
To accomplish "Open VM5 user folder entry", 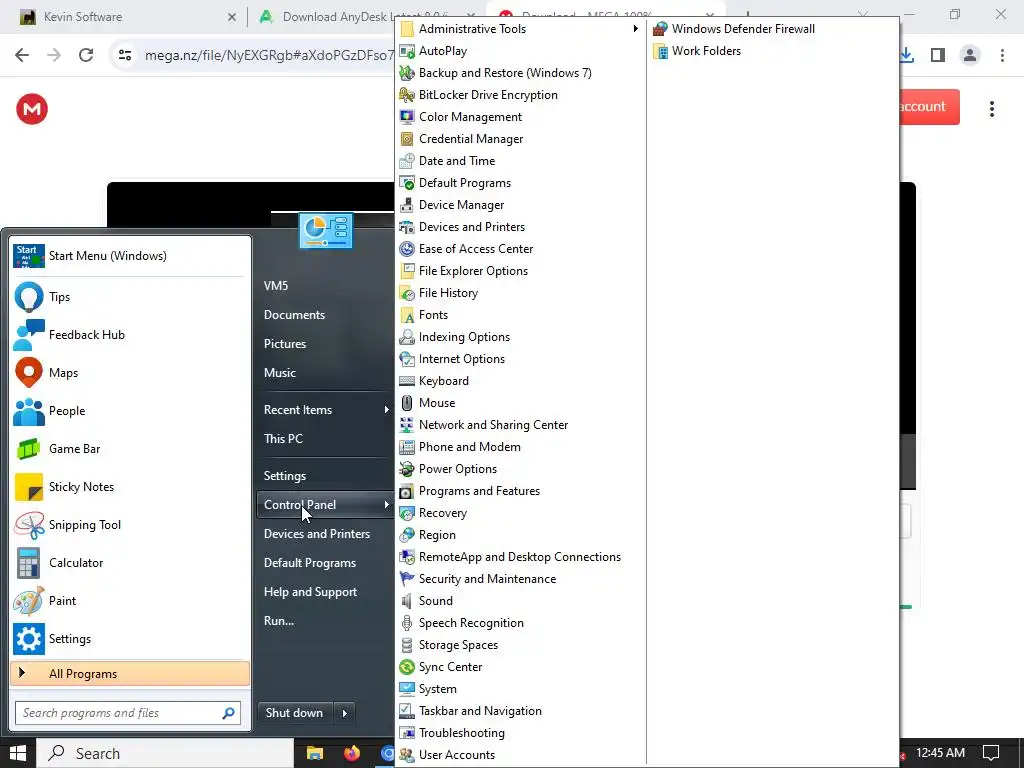I will click(276, 286).
